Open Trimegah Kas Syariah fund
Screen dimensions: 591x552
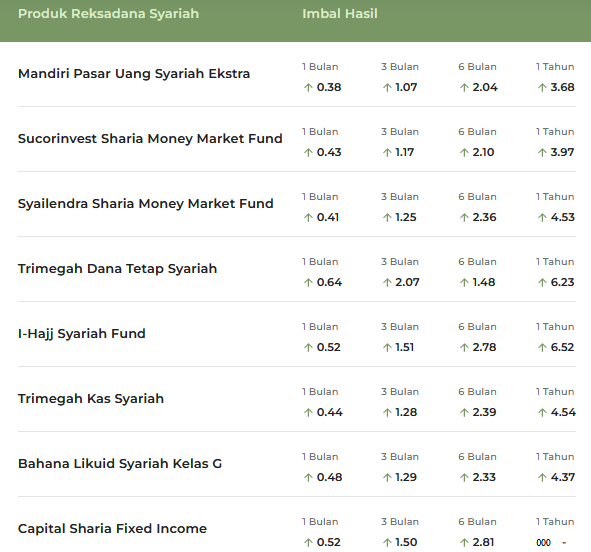[91, 399]
